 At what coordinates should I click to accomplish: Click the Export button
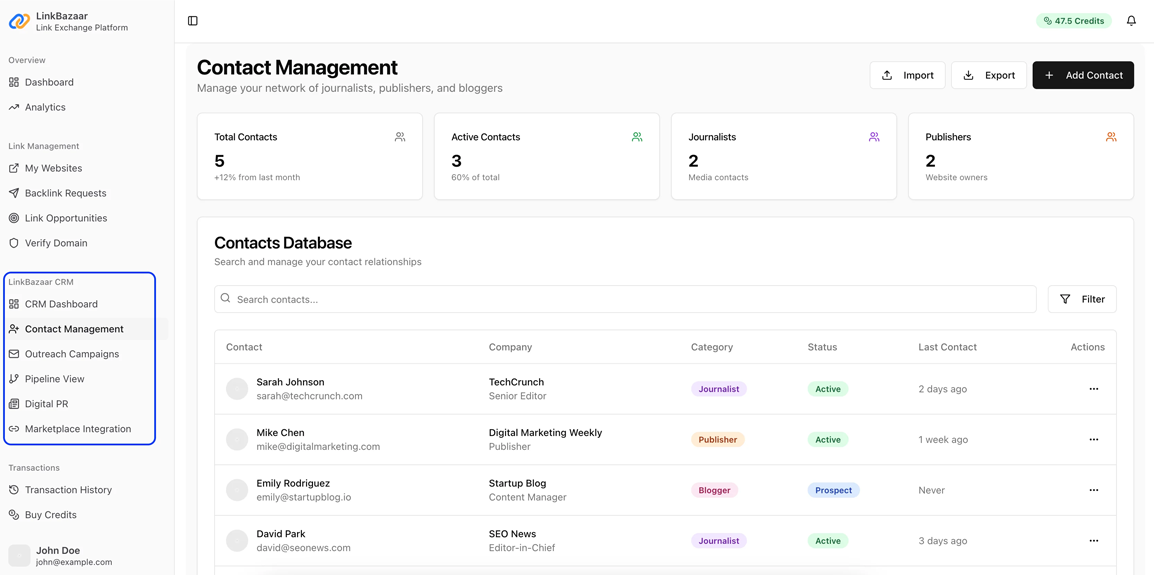pyautogui.click(x=988, y=75)
